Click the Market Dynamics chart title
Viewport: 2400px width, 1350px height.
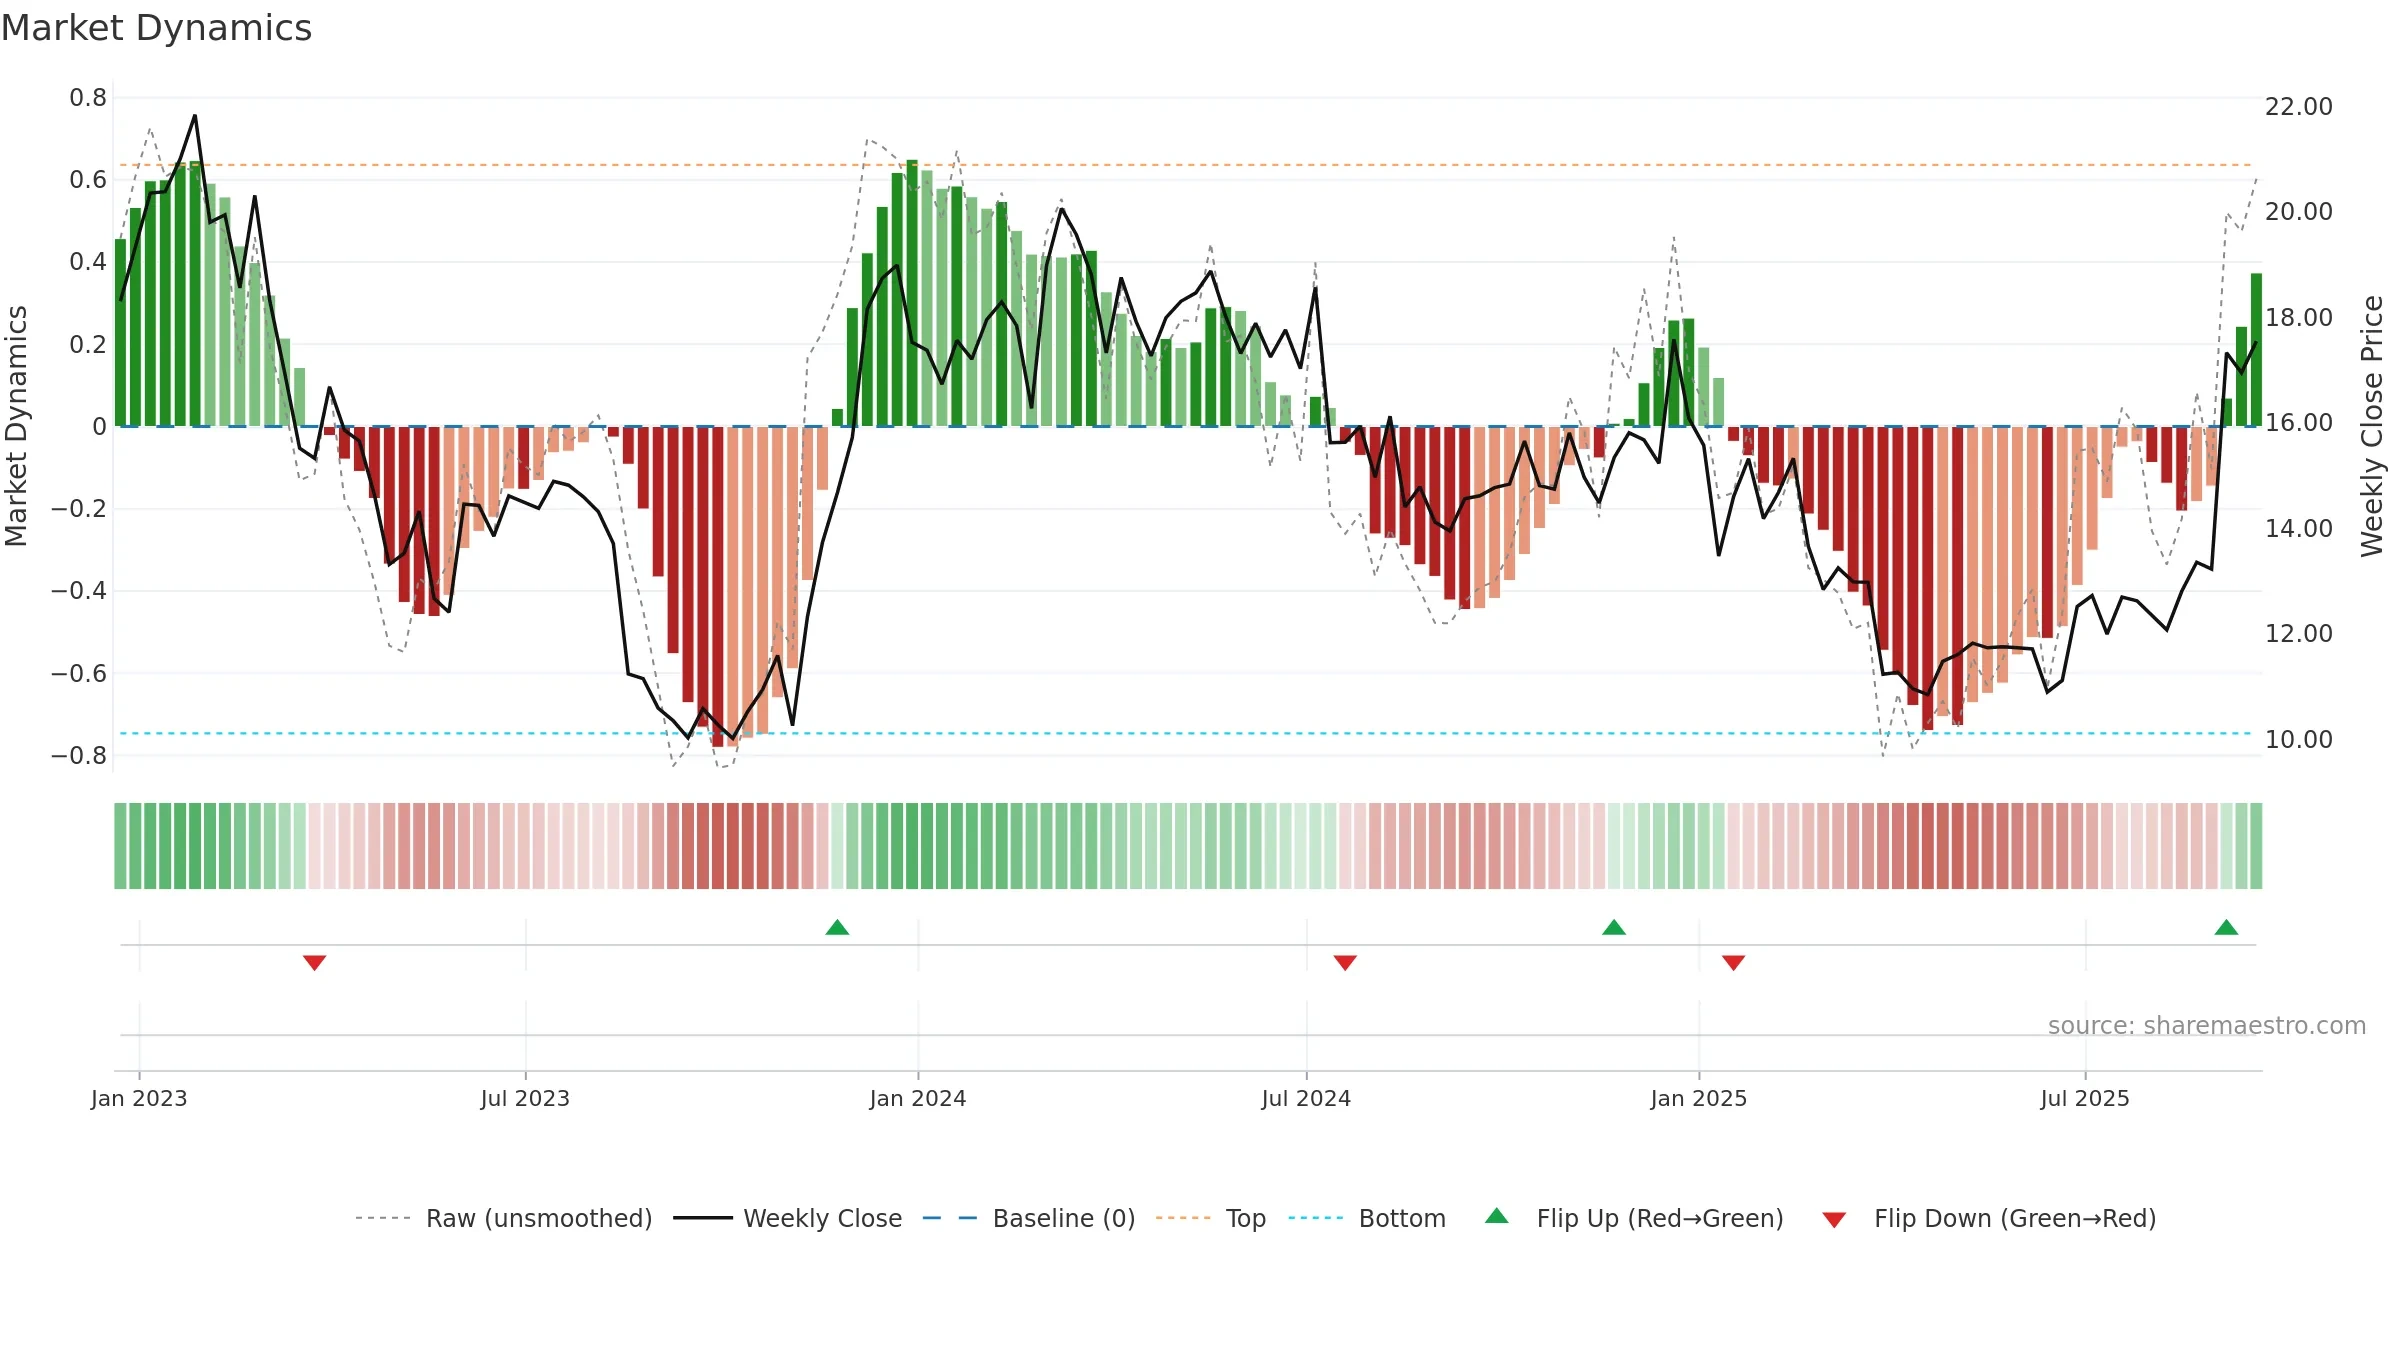point(157,28)
